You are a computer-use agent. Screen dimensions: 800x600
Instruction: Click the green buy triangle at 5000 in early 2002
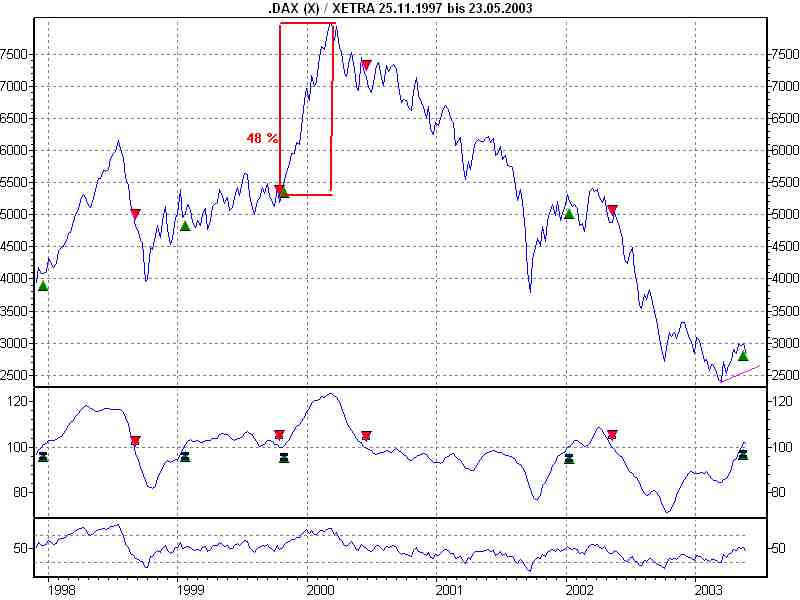[x=569, y=214]
